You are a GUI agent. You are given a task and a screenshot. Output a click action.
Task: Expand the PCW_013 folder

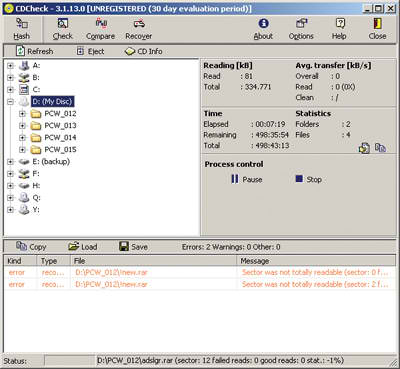pyautogui.click(x=23, y=126)
